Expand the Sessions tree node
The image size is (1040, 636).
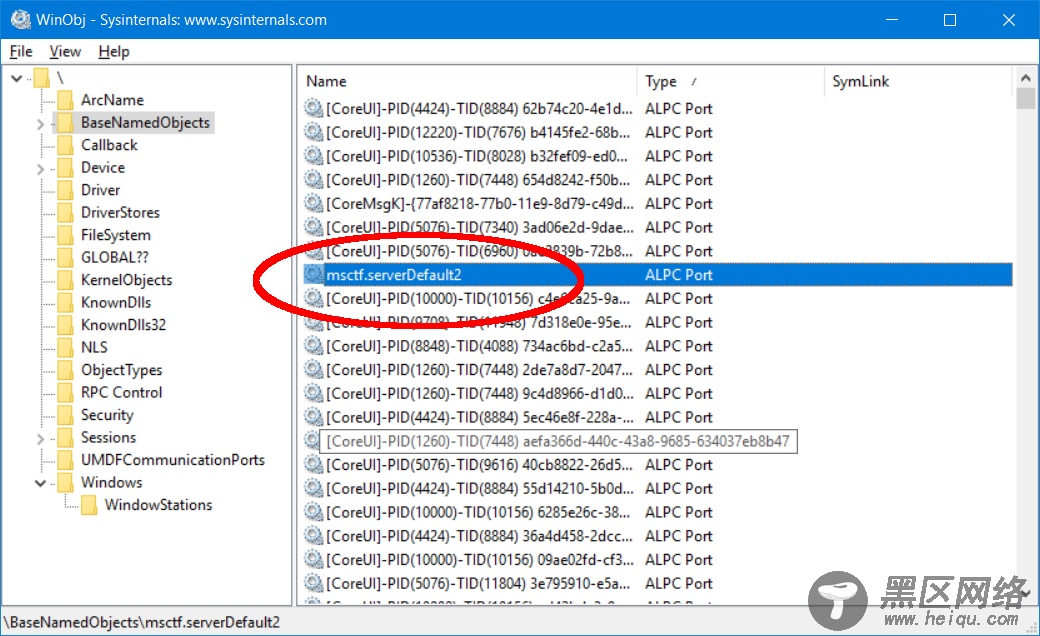(40, 439)
